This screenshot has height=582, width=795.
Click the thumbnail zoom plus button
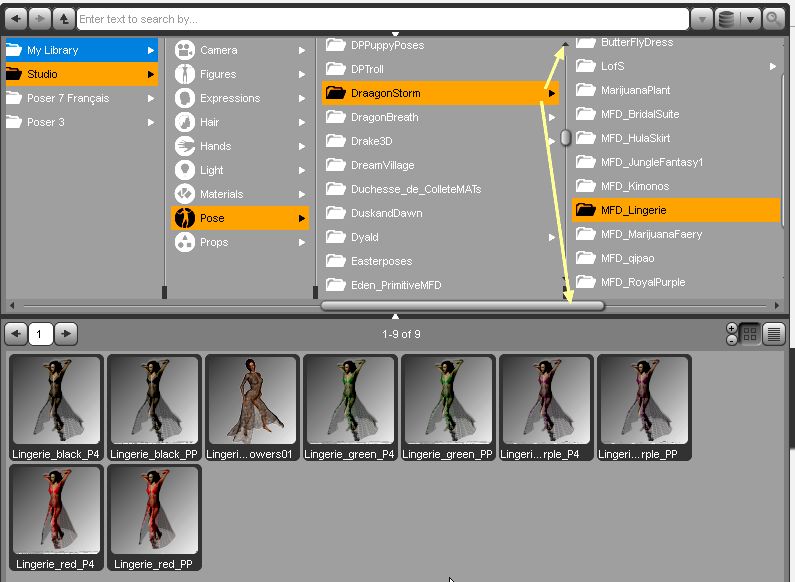(731, 329)
